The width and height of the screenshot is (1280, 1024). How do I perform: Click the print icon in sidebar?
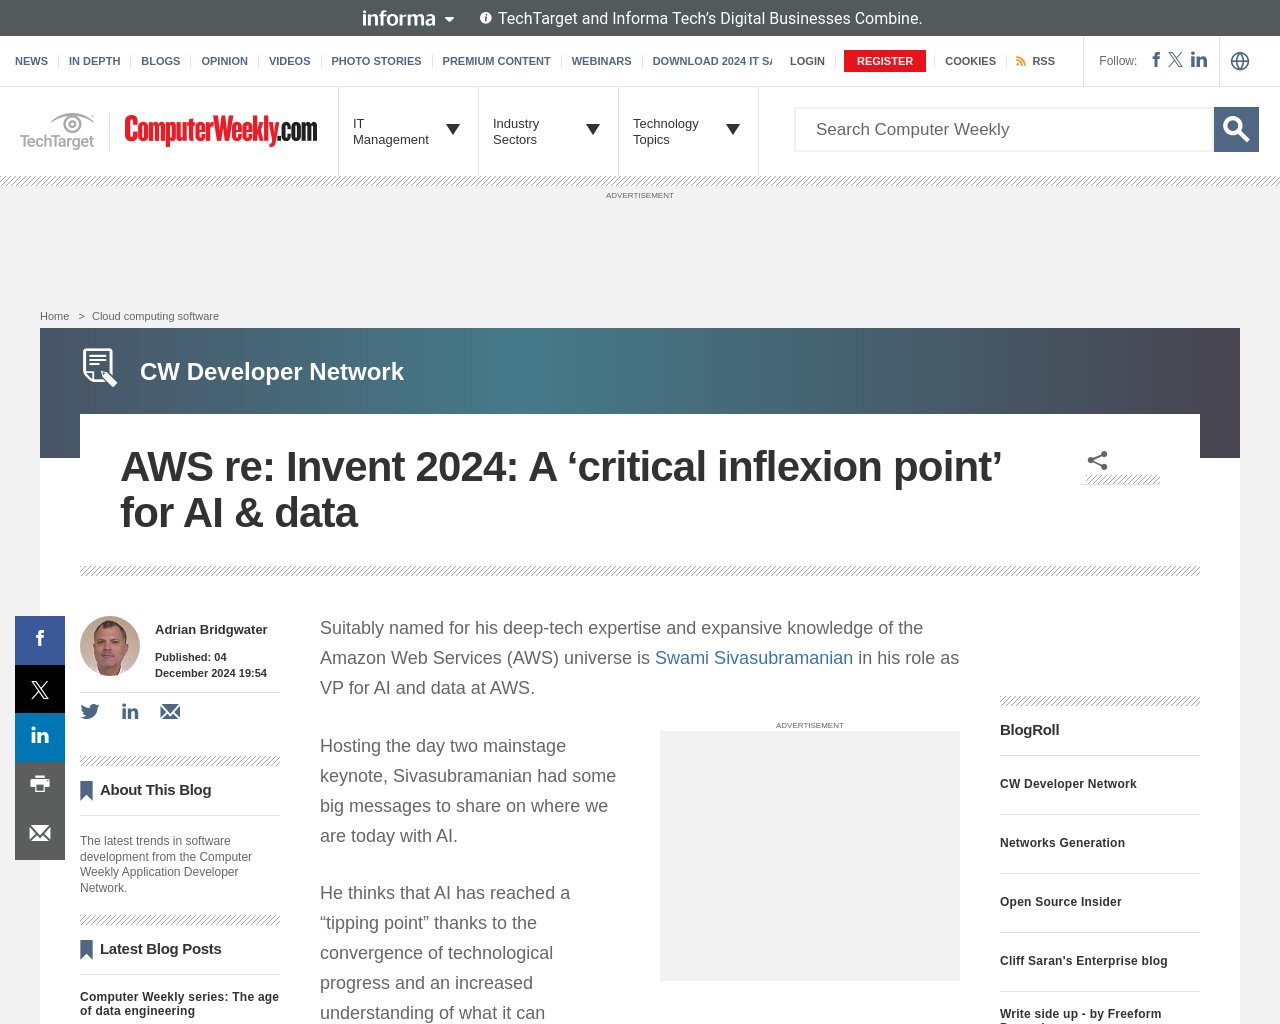pyautogui.click(x=40, y=785)
